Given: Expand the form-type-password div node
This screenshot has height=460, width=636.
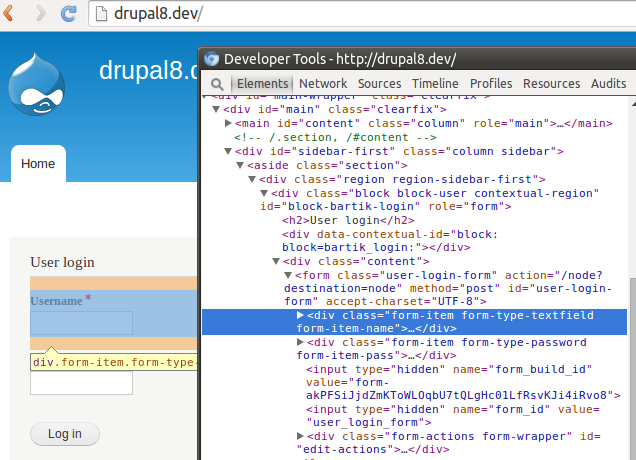Looking at the screenshot, I should coord(300,342).
